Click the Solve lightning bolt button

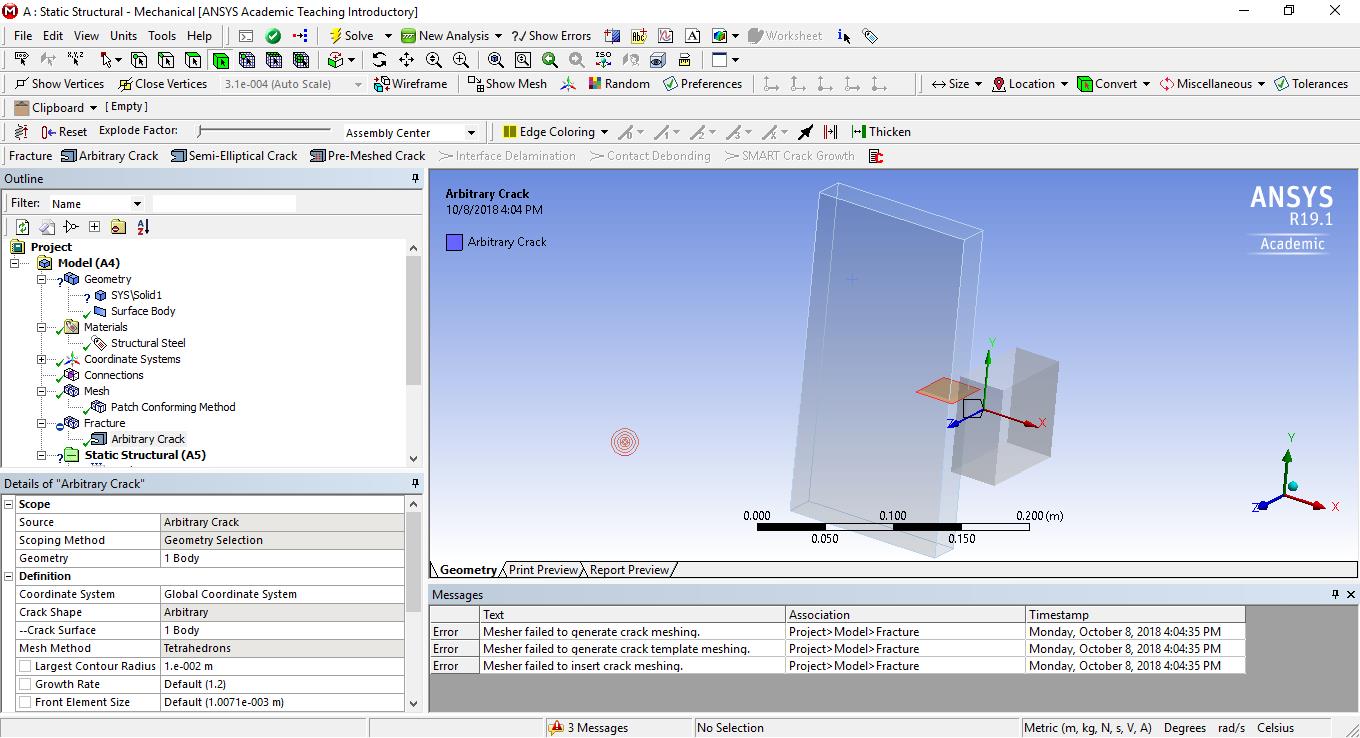pos(352,35)
